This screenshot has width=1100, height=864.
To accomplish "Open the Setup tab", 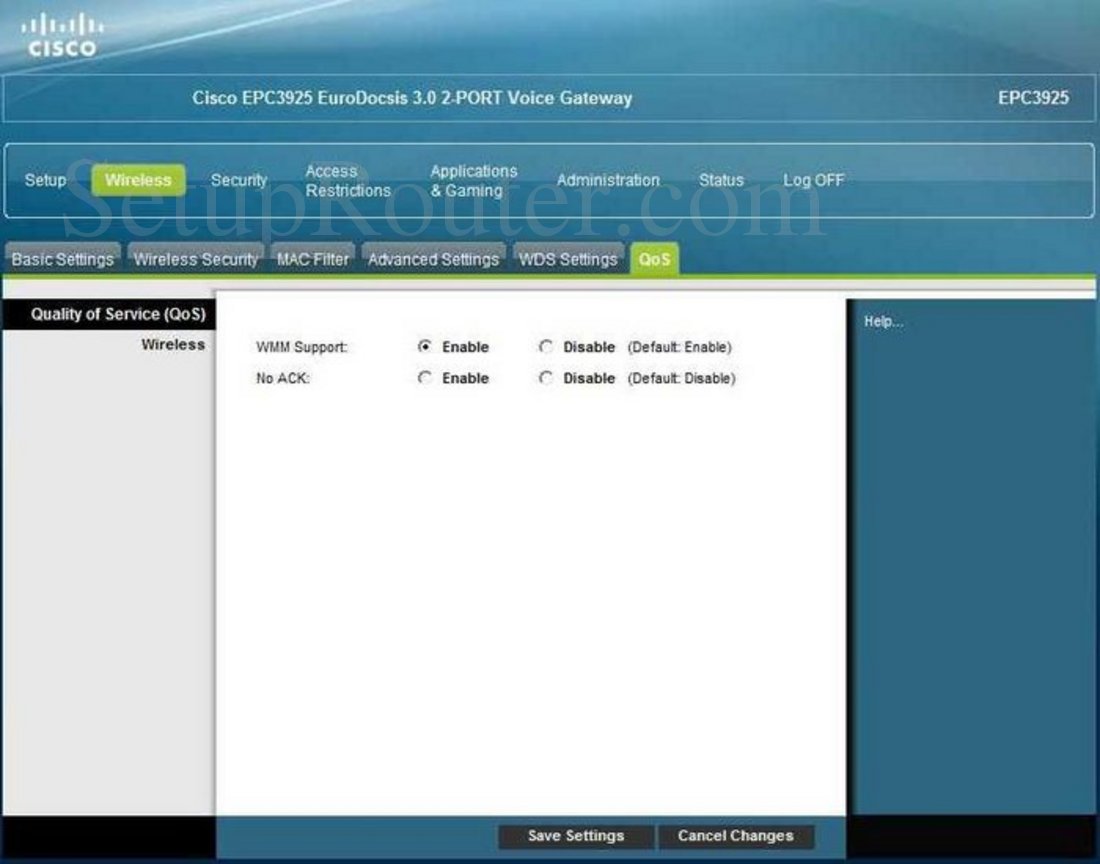I will click(45, 180).
